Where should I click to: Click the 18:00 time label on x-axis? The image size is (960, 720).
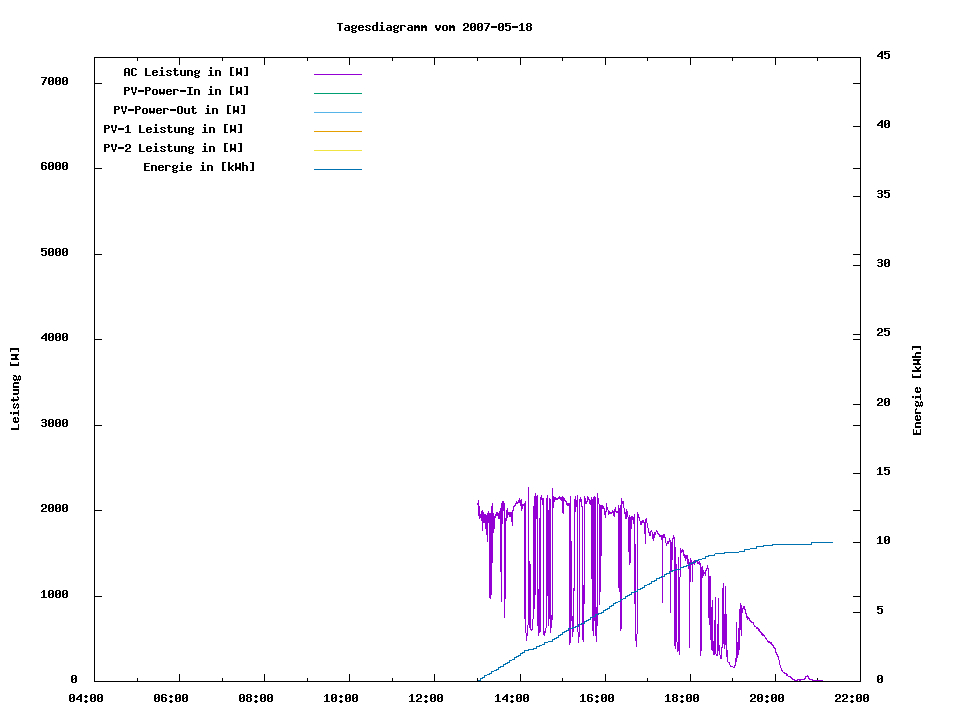pos(684,698)
